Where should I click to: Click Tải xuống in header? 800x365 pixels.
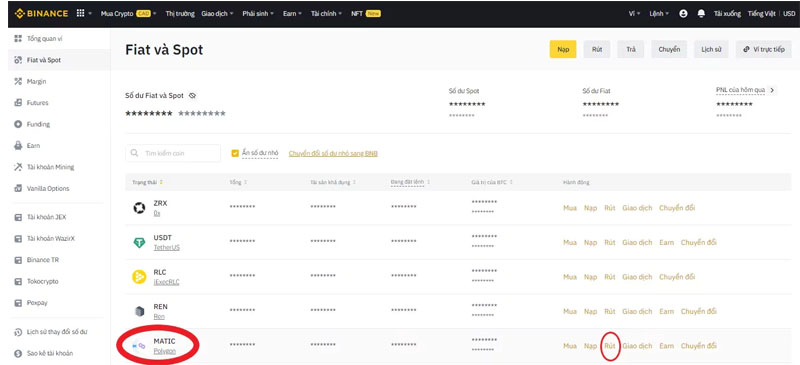pyautogui.click(x=727, y=14)
